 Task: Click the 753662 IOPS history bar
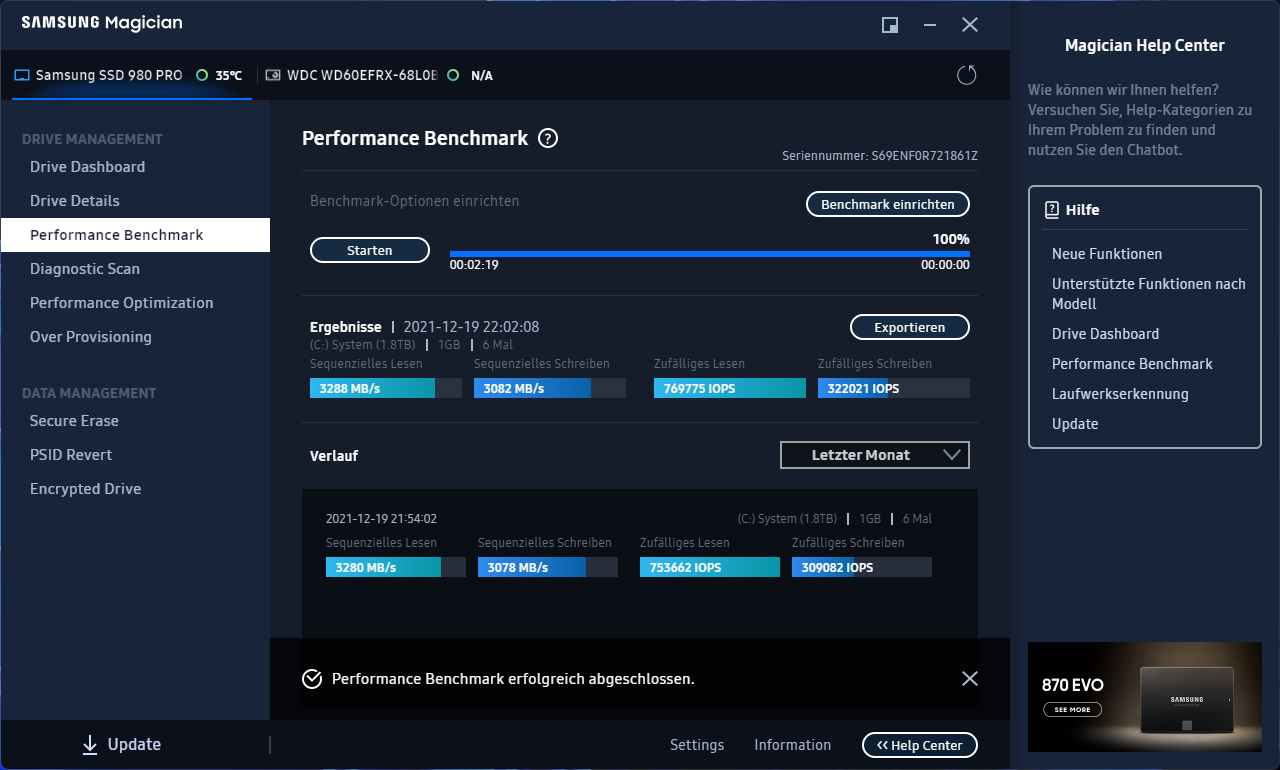pos(710,567)
